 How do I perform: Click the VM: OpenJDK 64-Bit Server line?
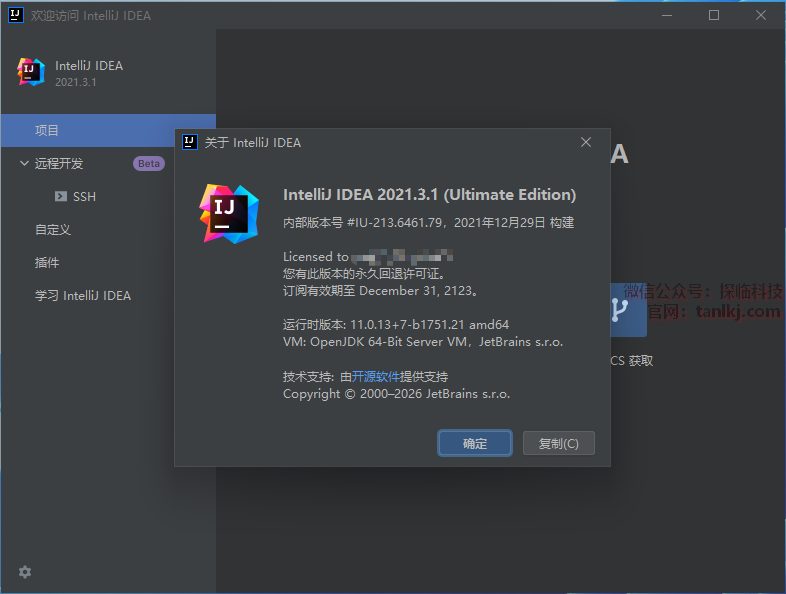tap(423, 342)
